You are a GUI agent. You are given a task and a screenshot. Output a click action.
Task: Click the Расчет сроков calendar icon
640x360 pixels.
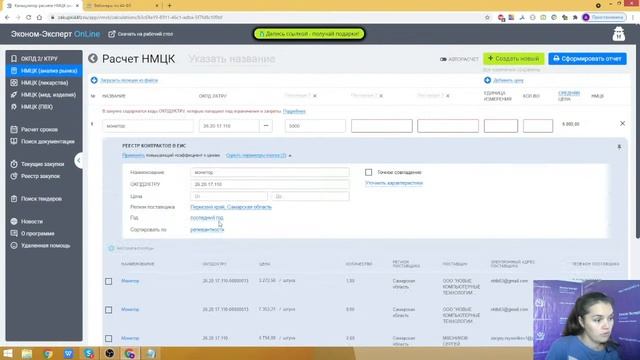tap(14, 129)
